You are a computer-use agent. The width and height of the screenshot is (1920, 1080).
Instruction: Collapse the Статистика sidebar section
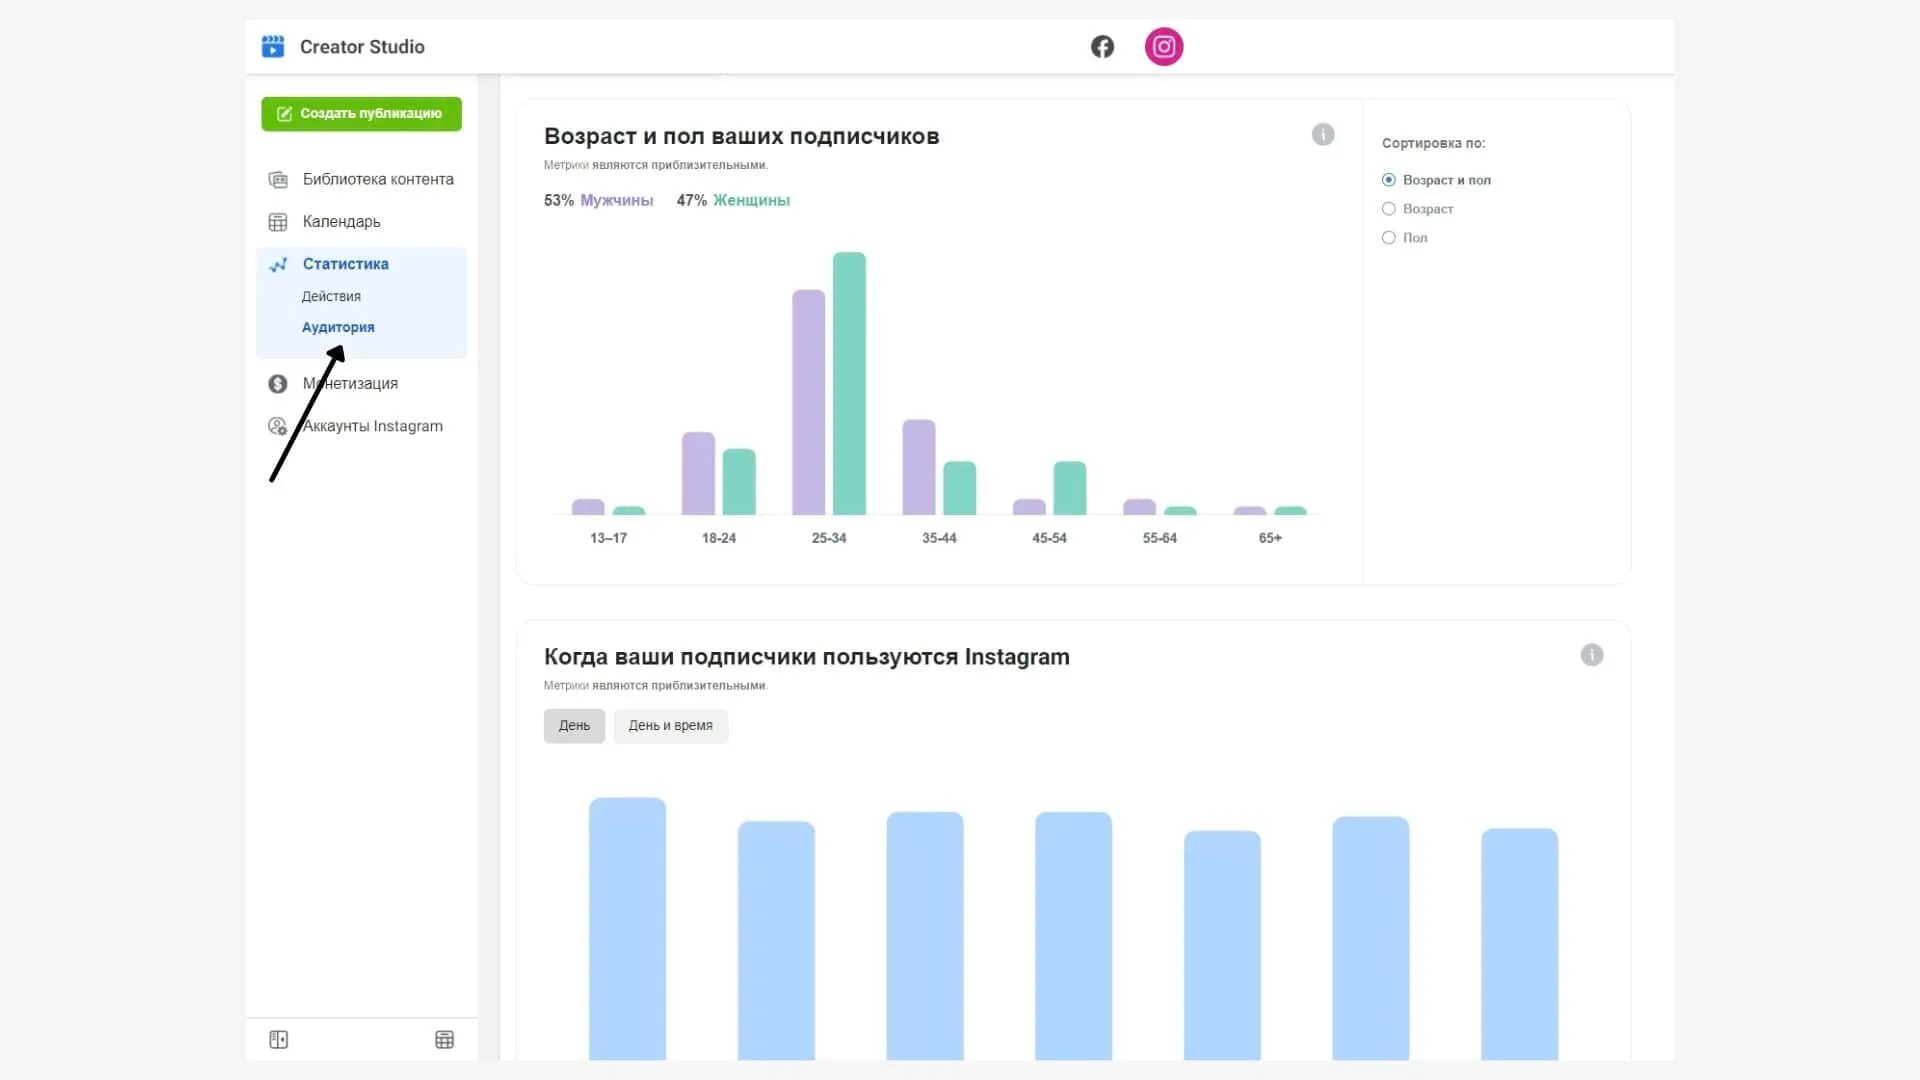(345, 264)
